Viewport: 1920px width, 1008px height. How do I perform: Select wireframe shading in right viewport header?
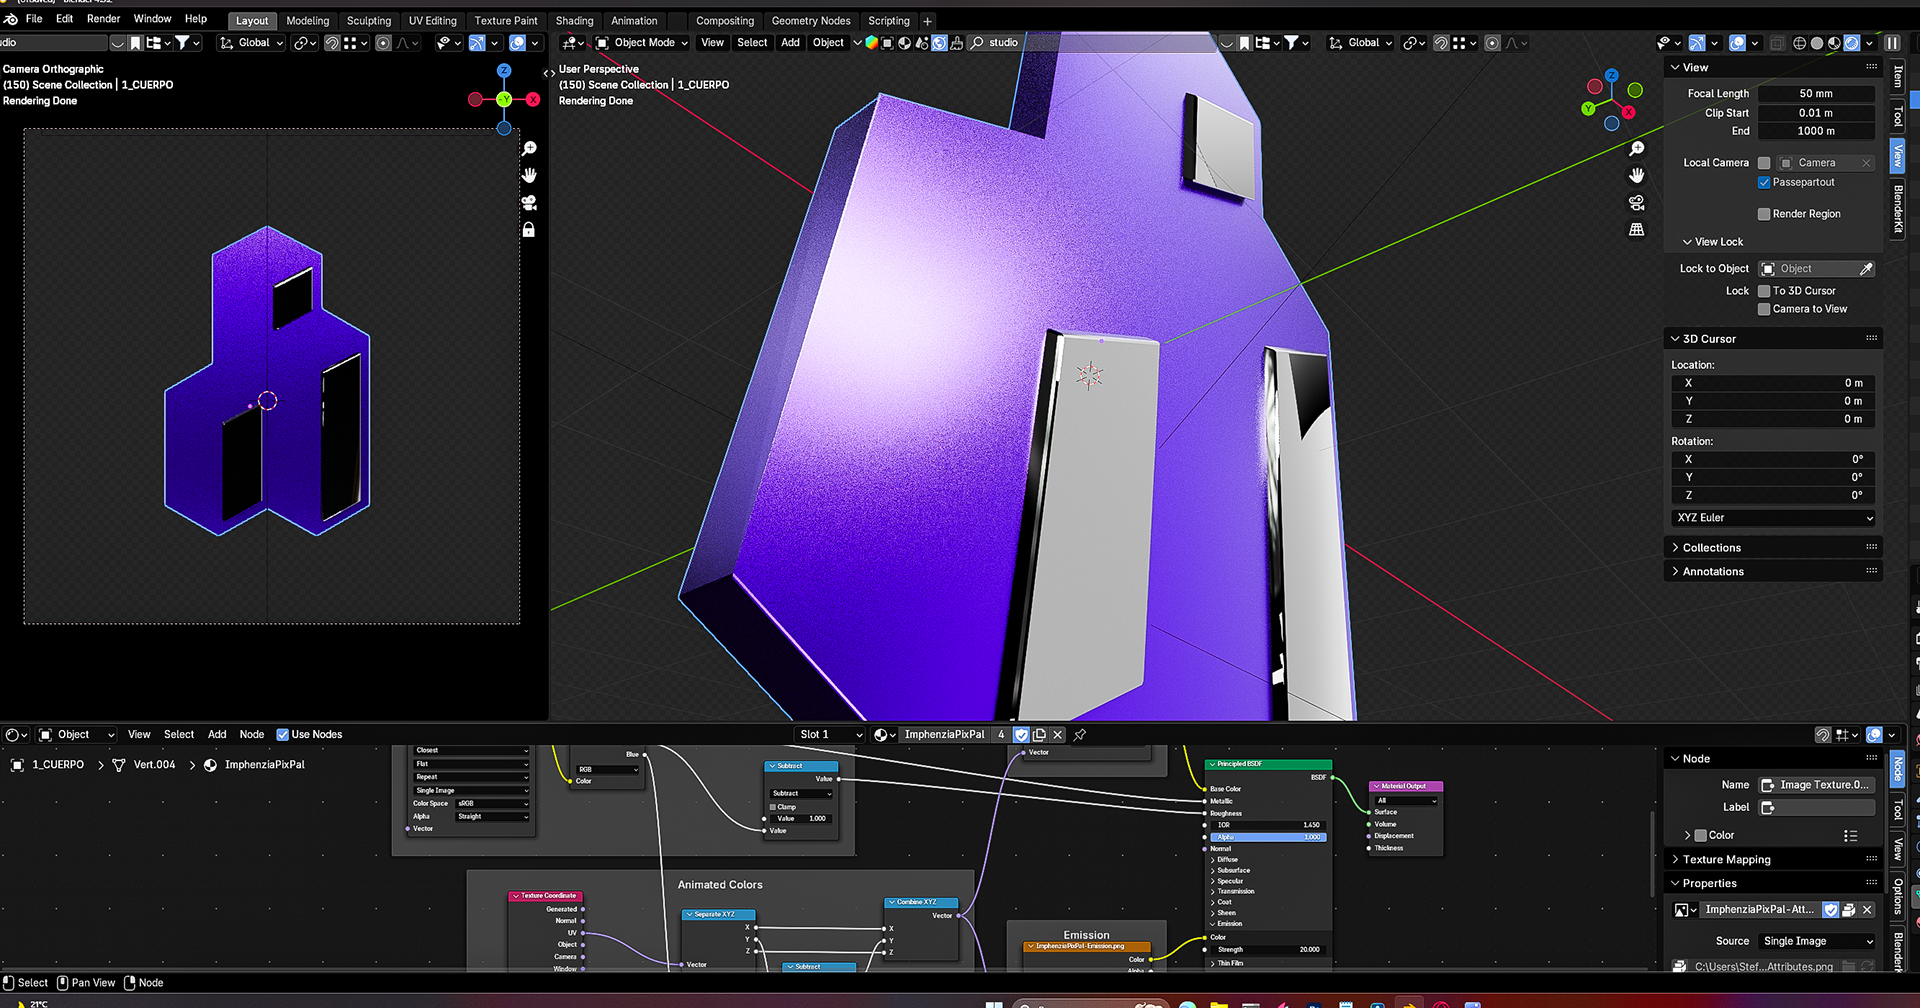pyautogui.click(x=1800, y=43)
